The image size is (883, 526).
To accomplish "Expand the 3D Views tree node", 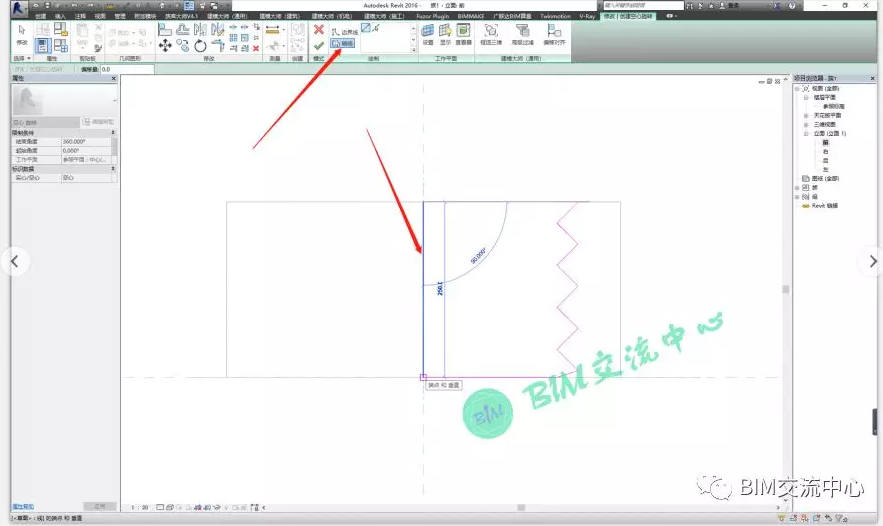I will pyautogui.click(x=806, y=124).
